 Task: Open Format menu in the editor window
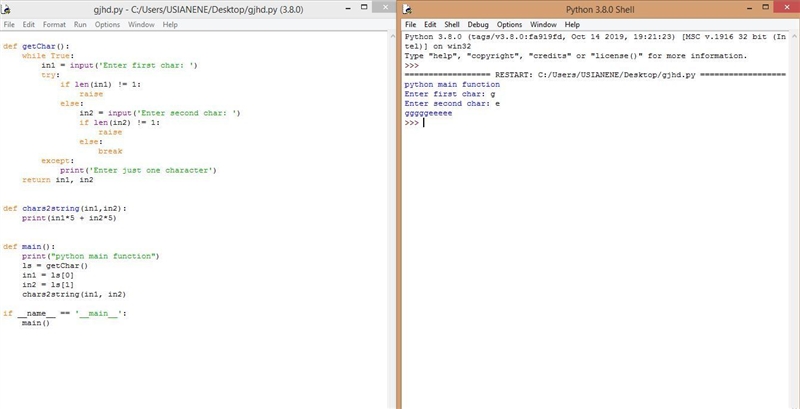point(54,24)
